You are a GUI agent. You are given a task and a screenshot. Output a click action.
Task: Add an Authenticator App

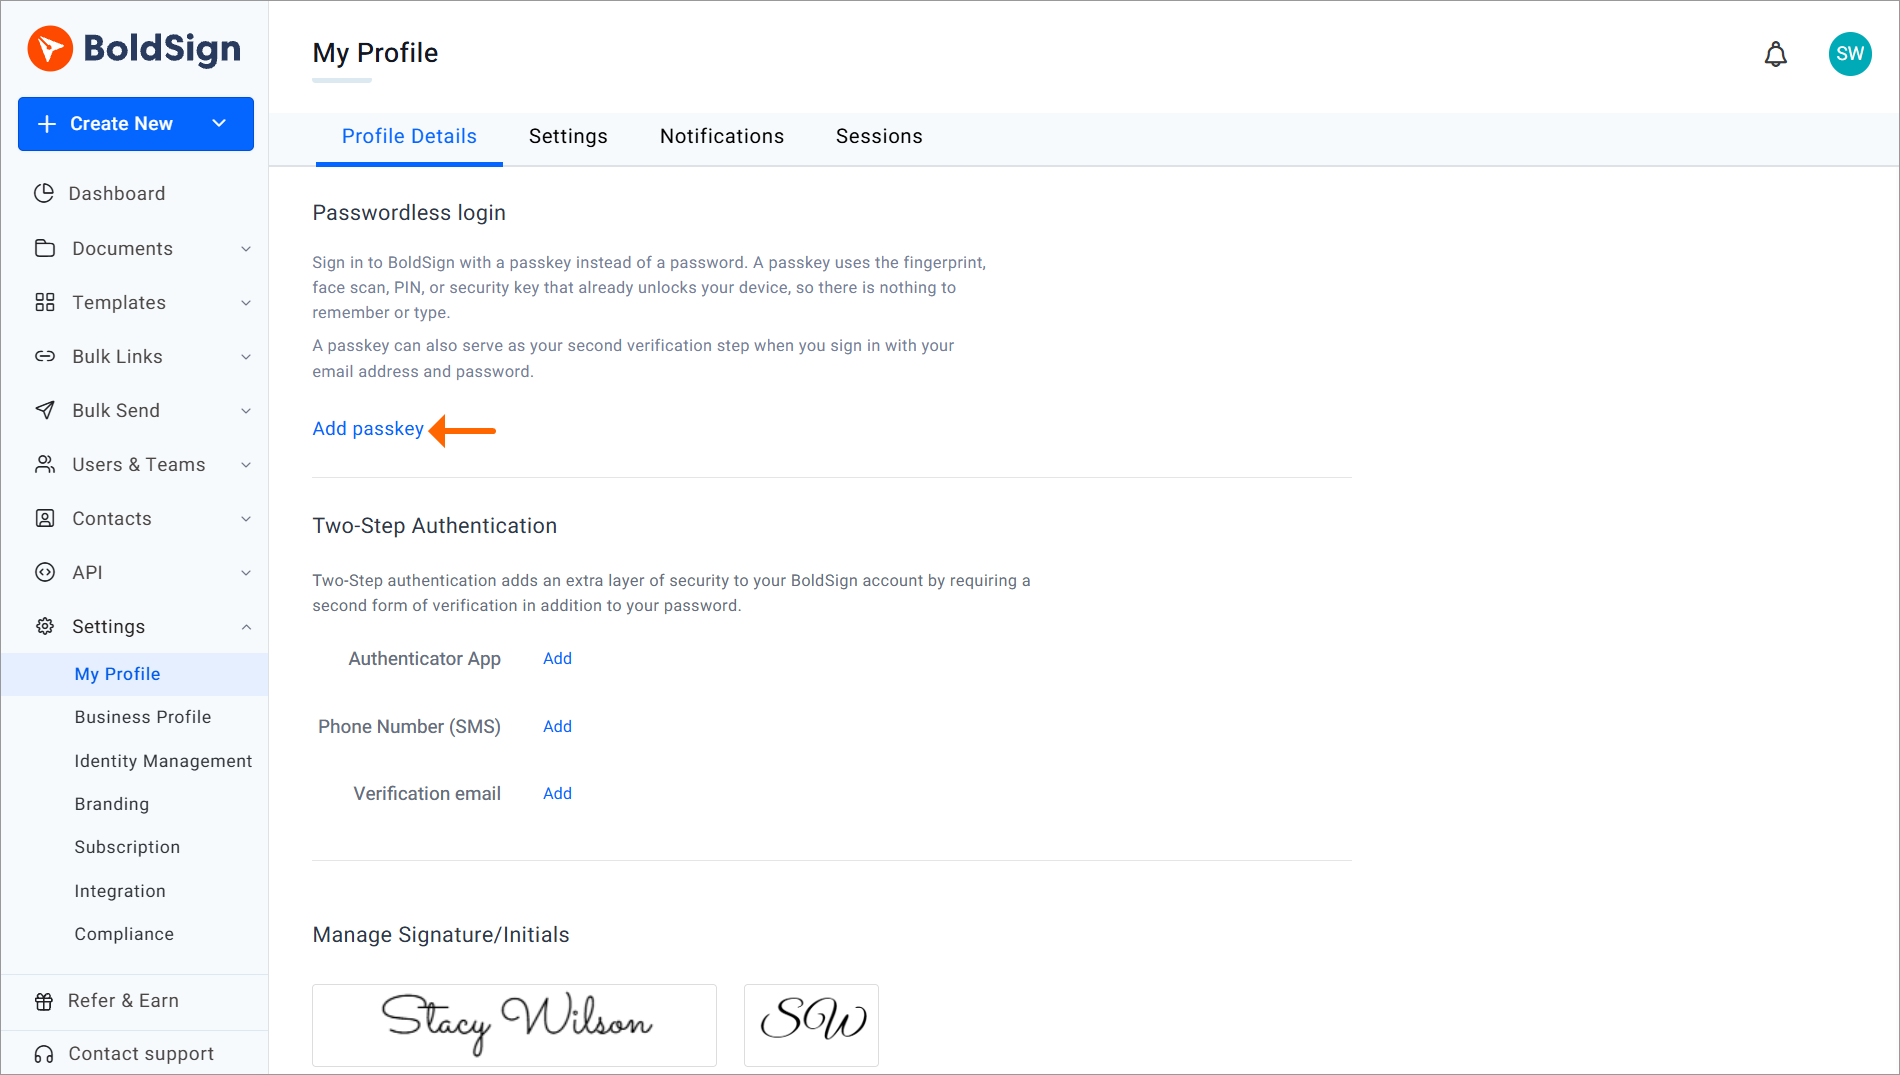(557, 658)
